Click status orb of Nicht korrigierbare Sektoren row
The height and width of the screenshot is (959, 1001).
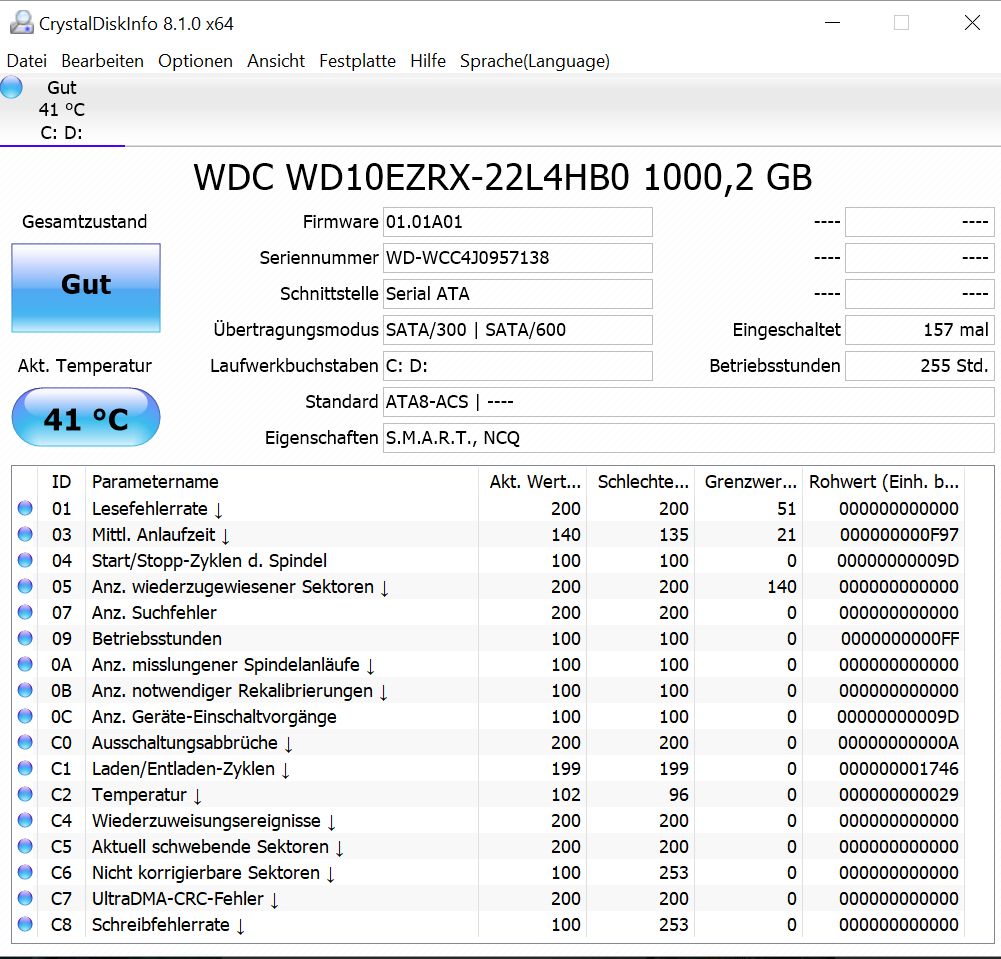[x=25, y=872]
